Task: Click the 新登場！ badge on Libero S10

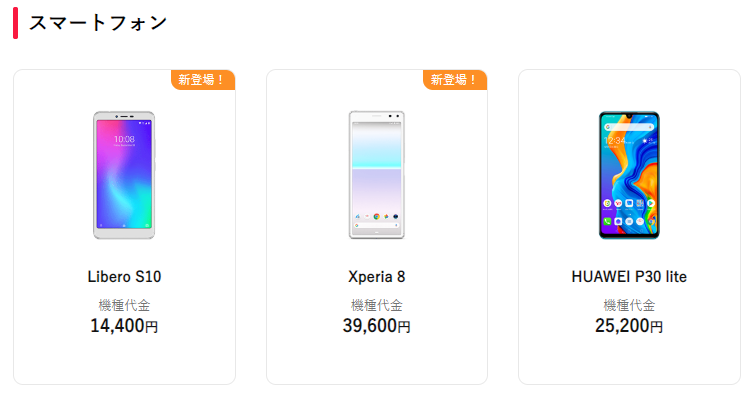Action: point(203,80)
